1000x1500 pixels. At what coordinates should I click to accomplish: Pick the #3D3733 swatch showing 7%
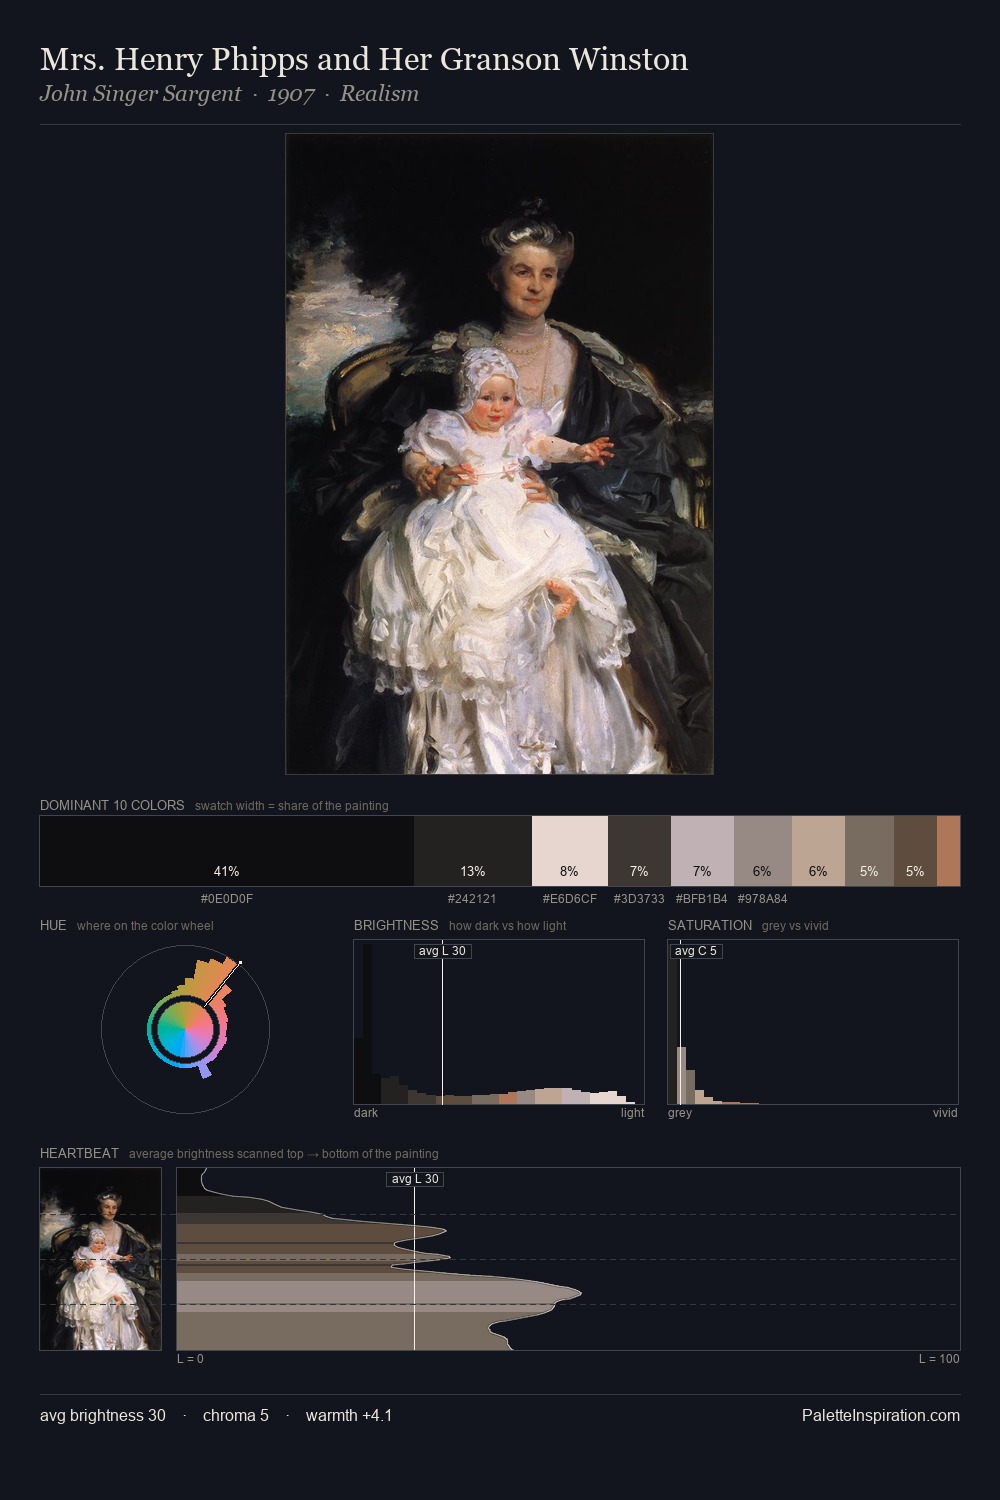tap(639, 851)
